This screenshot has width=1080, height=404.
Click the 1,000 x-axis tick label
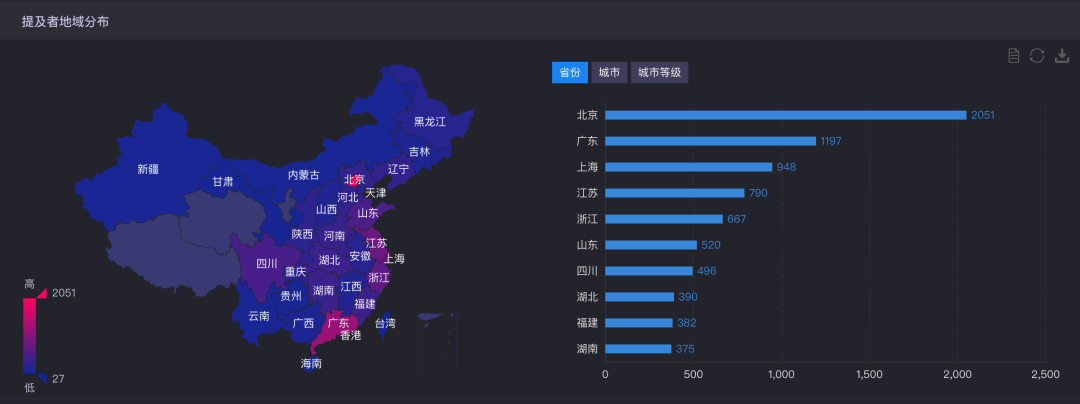click(781, 374)
